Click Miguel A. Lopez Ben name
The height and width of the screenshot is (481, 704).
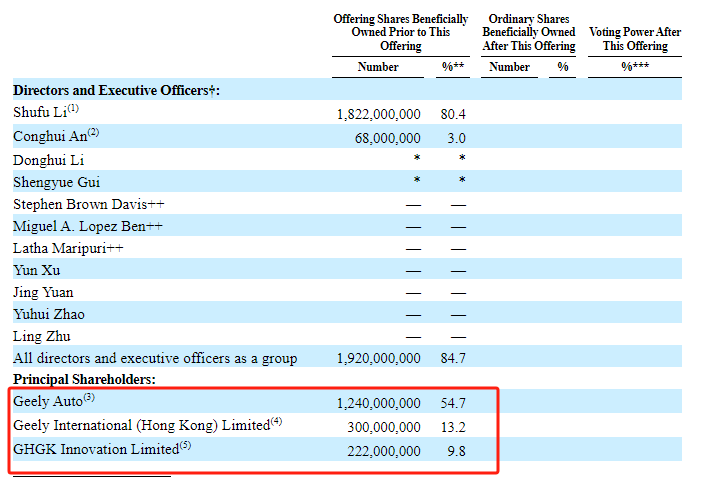[x=87, y=226]
